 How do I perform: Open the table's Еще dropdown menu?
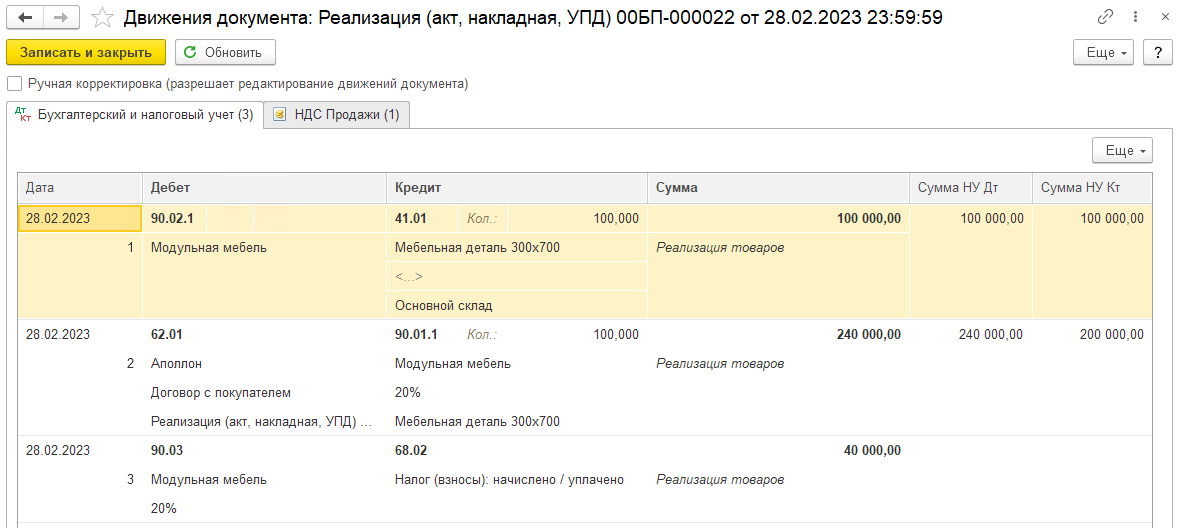[1122, 150]
